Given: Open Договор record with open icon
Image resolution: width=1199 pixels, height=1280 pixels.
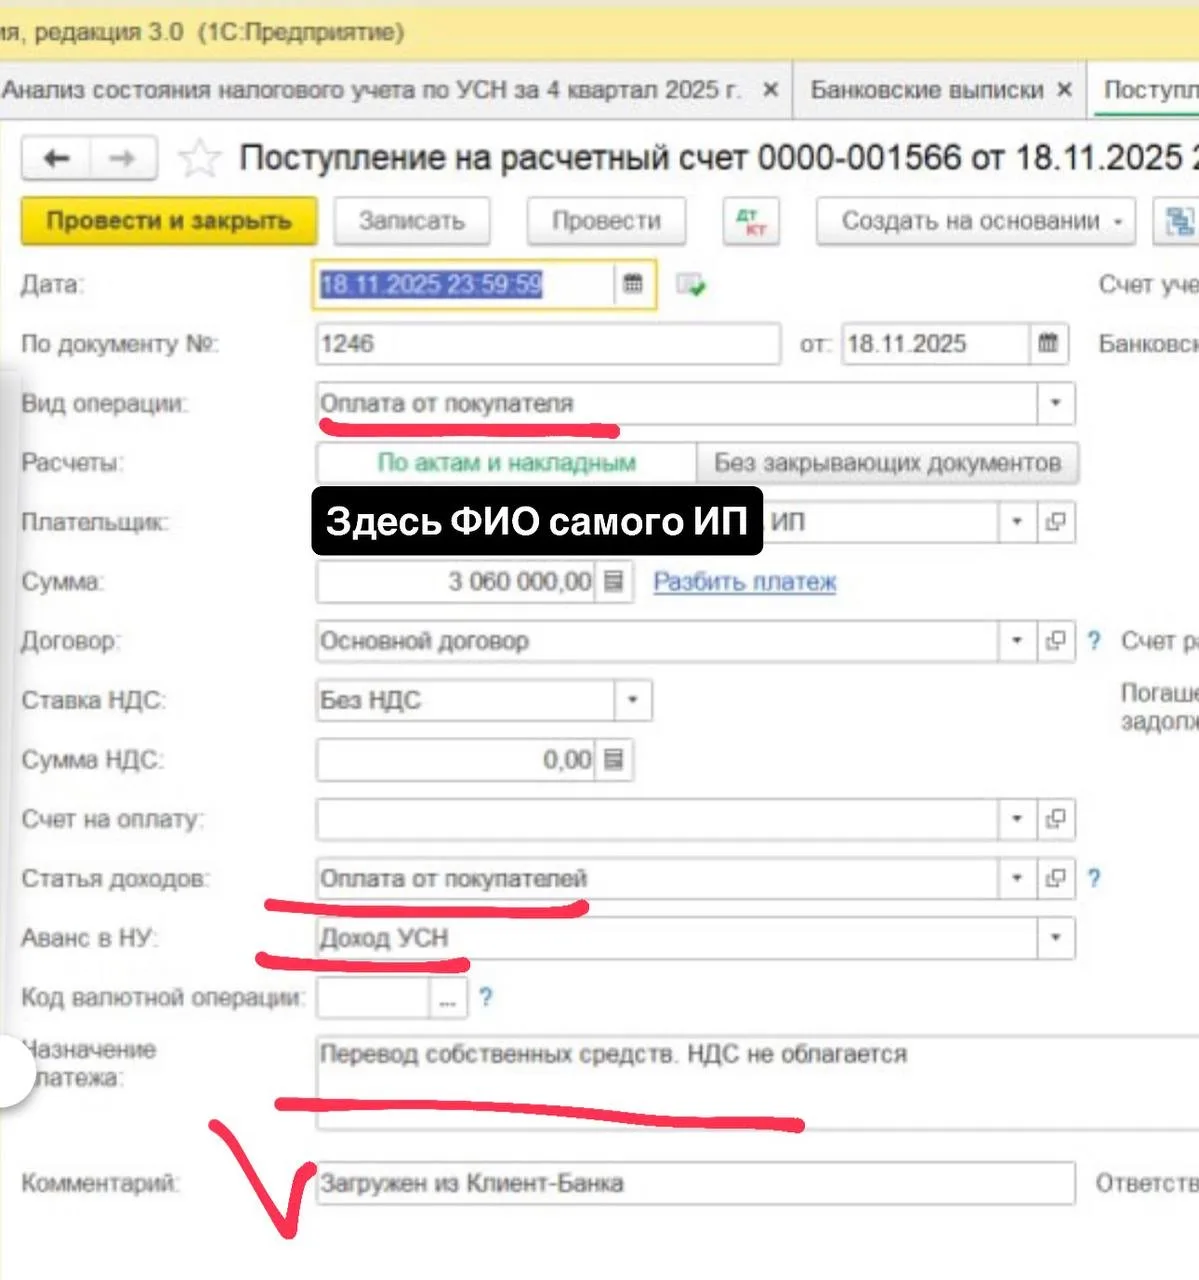Looking at the screenshot, I should click(1055, 641).
